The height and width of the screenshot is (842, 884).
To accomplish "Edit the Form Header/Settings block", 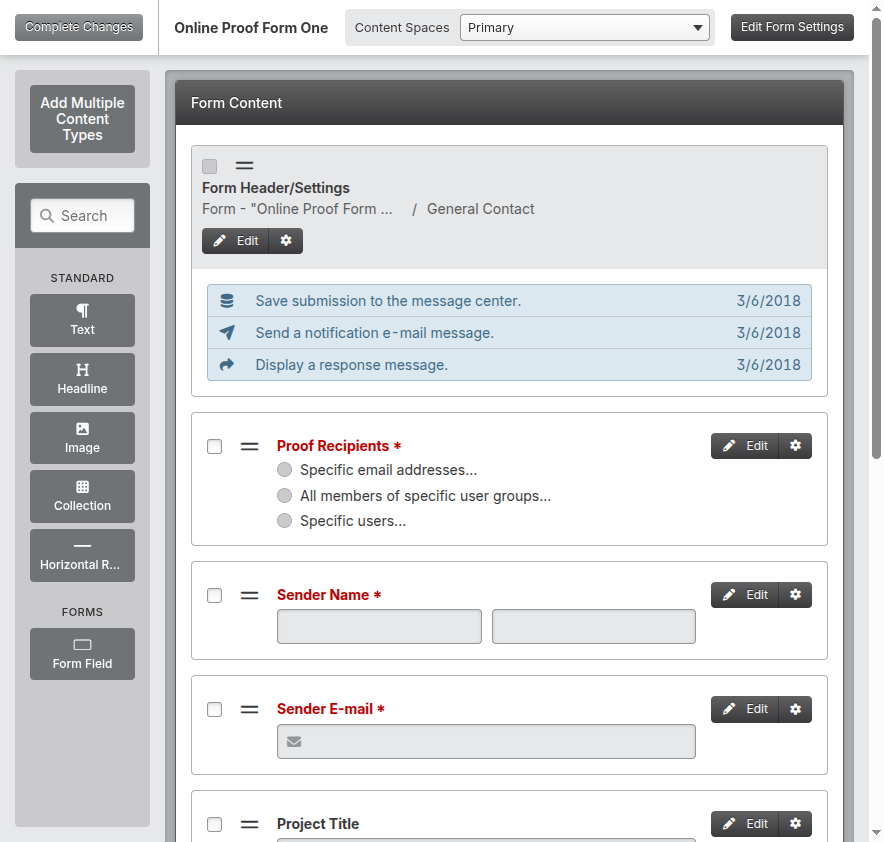I will 236,241.
